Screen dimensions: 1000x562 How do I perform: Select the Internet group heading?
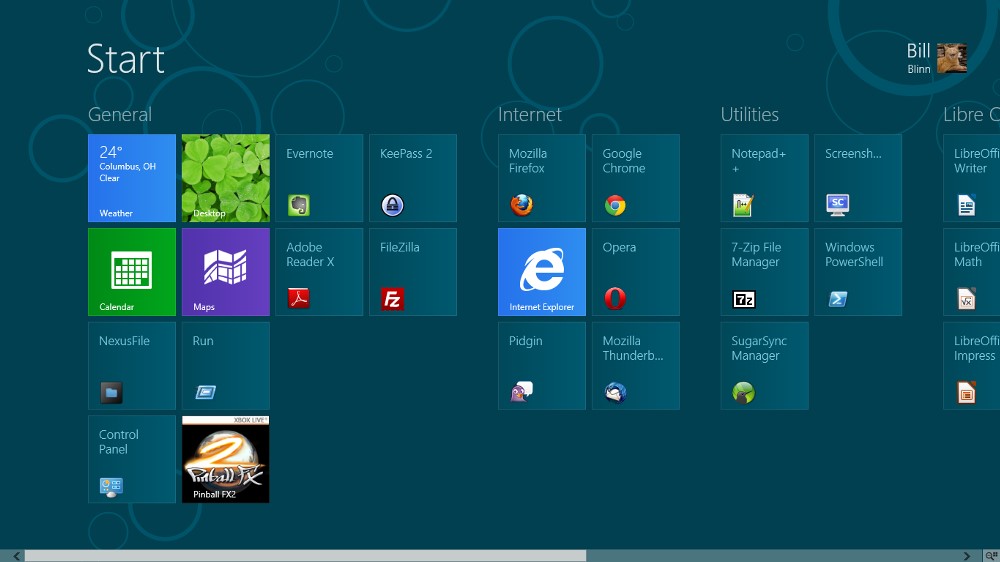[x=529, y=115]
